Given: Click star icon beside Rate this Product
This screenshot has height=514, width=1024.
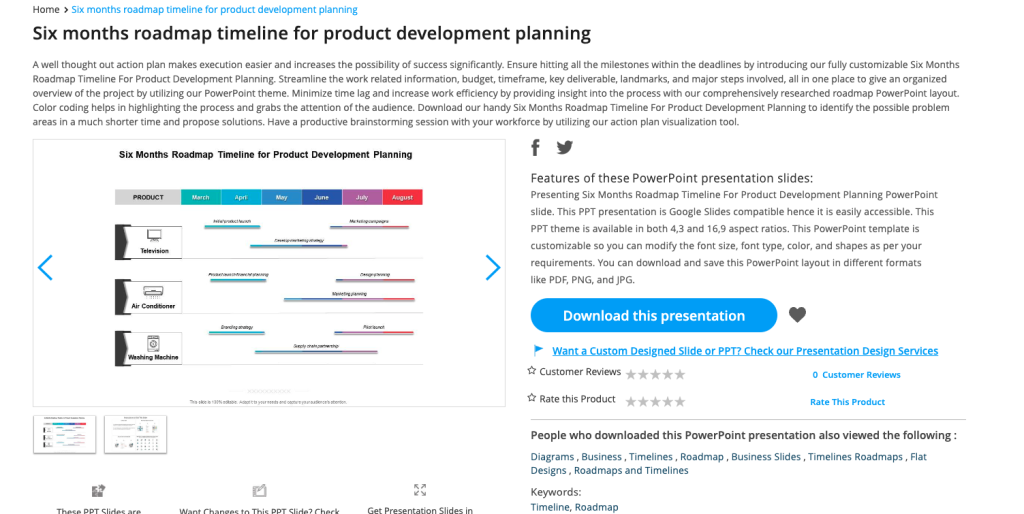Looking at the screenshot, I should point(532,398).
